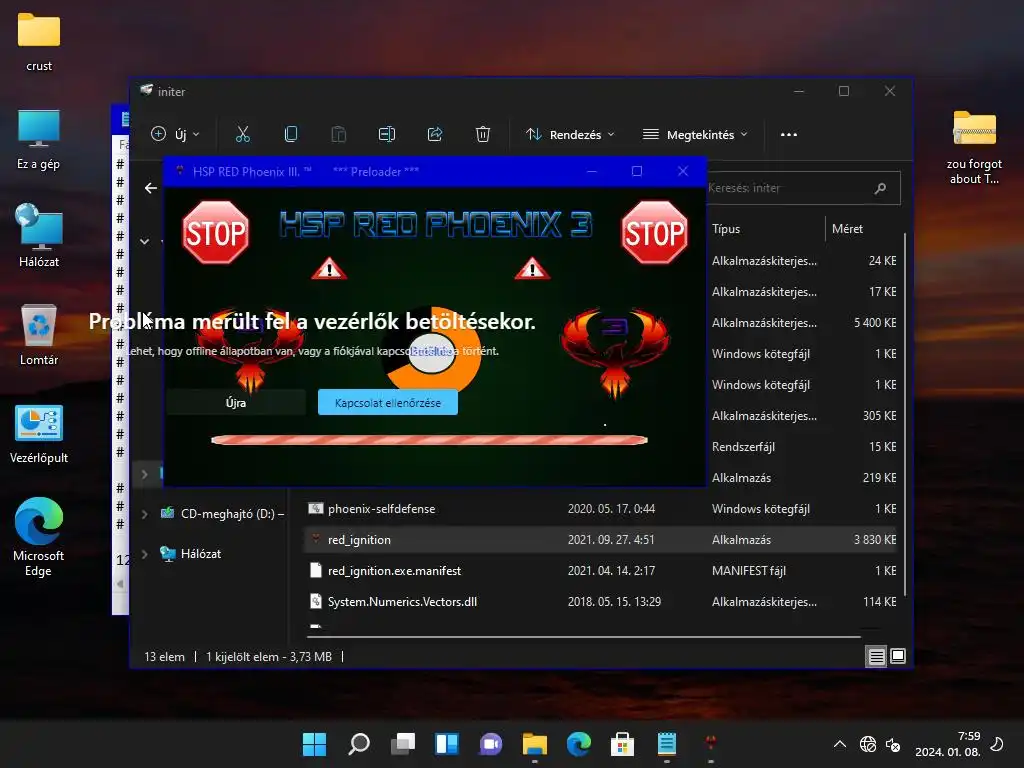Expand CD-meghajtó (D:) tree node
Screen dimensions: 1024x768
[144, 514]
